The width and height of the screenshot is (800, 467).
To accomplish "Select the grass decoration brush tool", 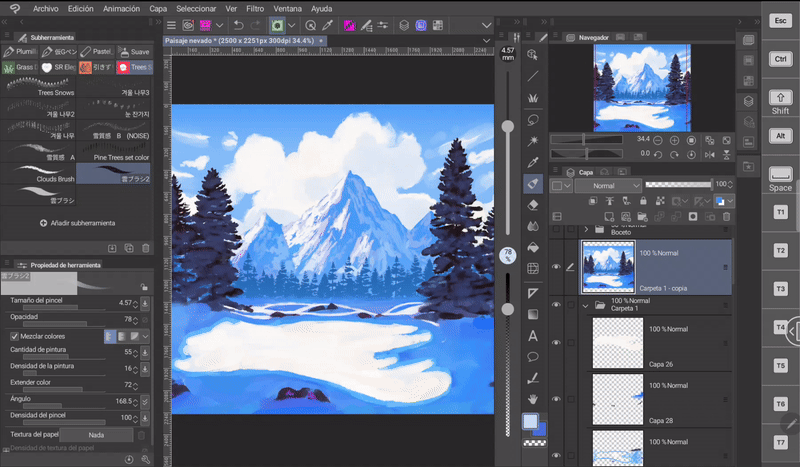I will (x=533, y=98).
